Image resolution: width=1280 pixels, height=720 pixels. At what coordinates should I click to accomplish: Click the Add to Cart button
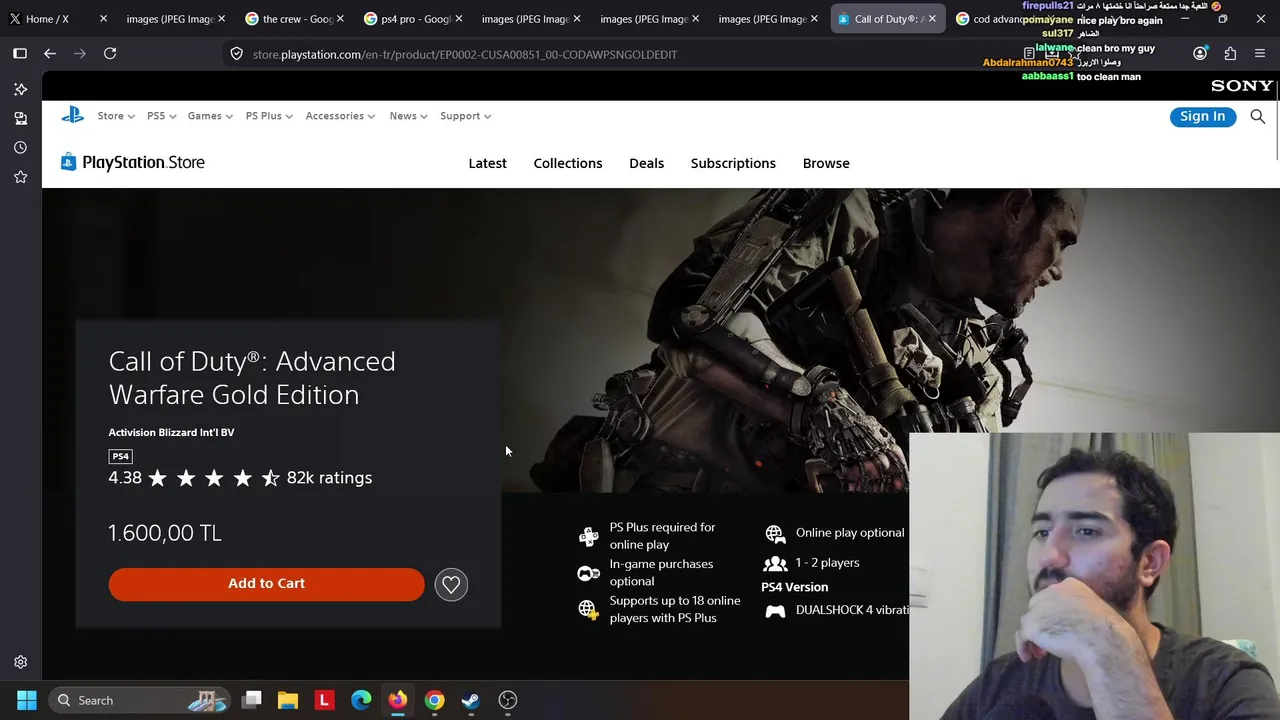[266, 584]
